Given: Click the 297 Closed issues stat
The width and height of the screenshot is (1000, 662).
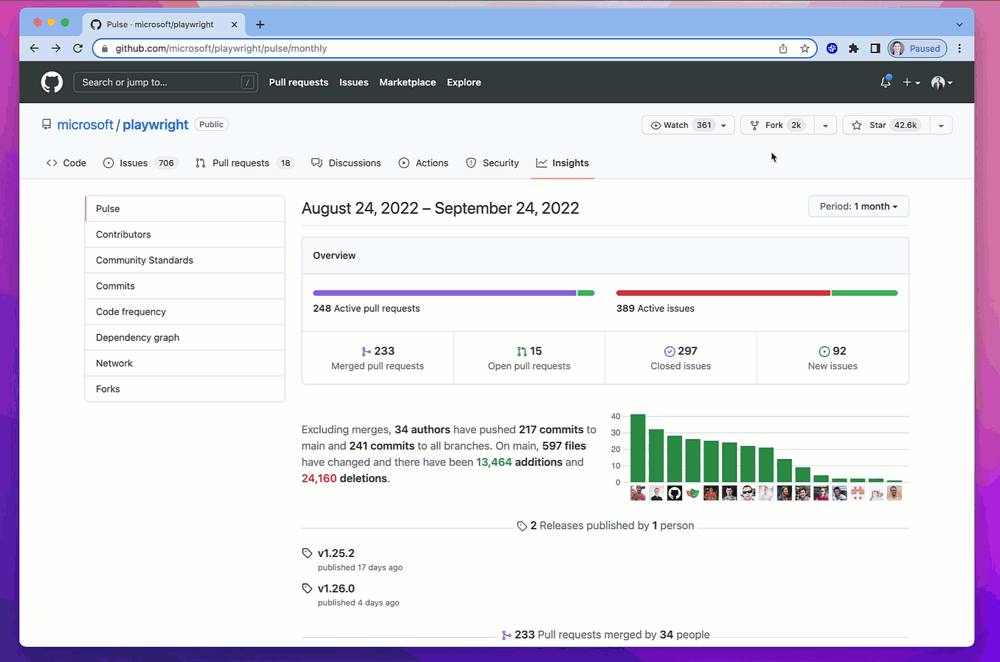Looking at the screenshot, I should pos(680,358).
